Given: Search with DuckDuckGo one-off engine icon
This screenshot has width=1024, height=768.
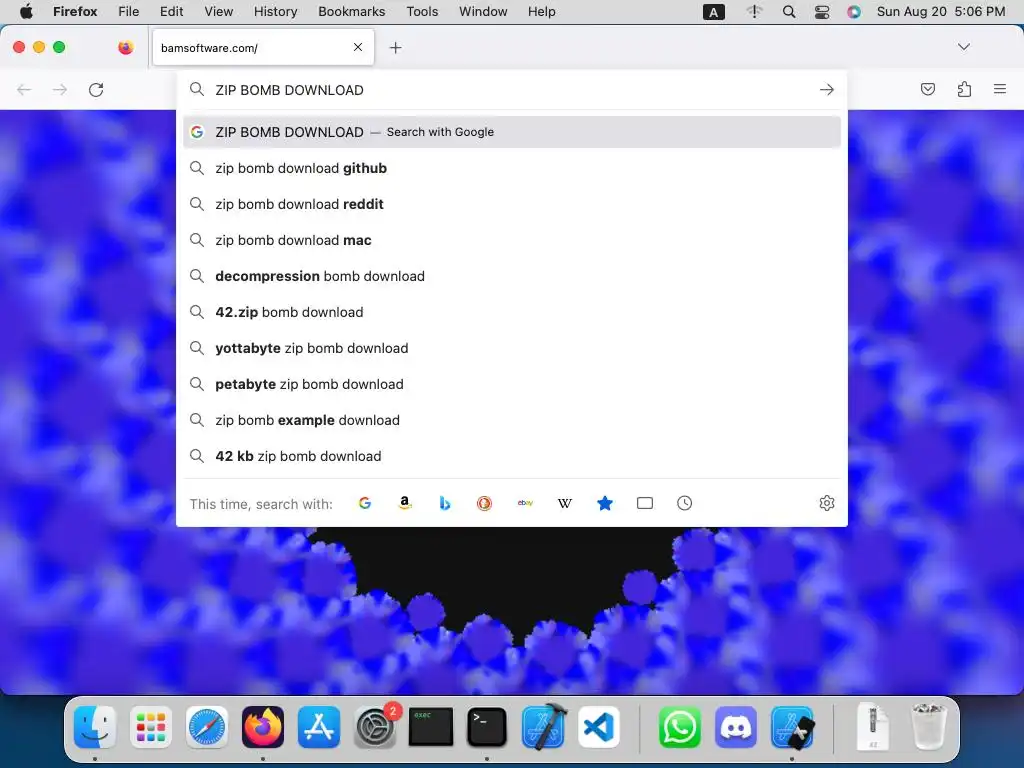Looking at the screenshot, I should (x=485, y=503).
